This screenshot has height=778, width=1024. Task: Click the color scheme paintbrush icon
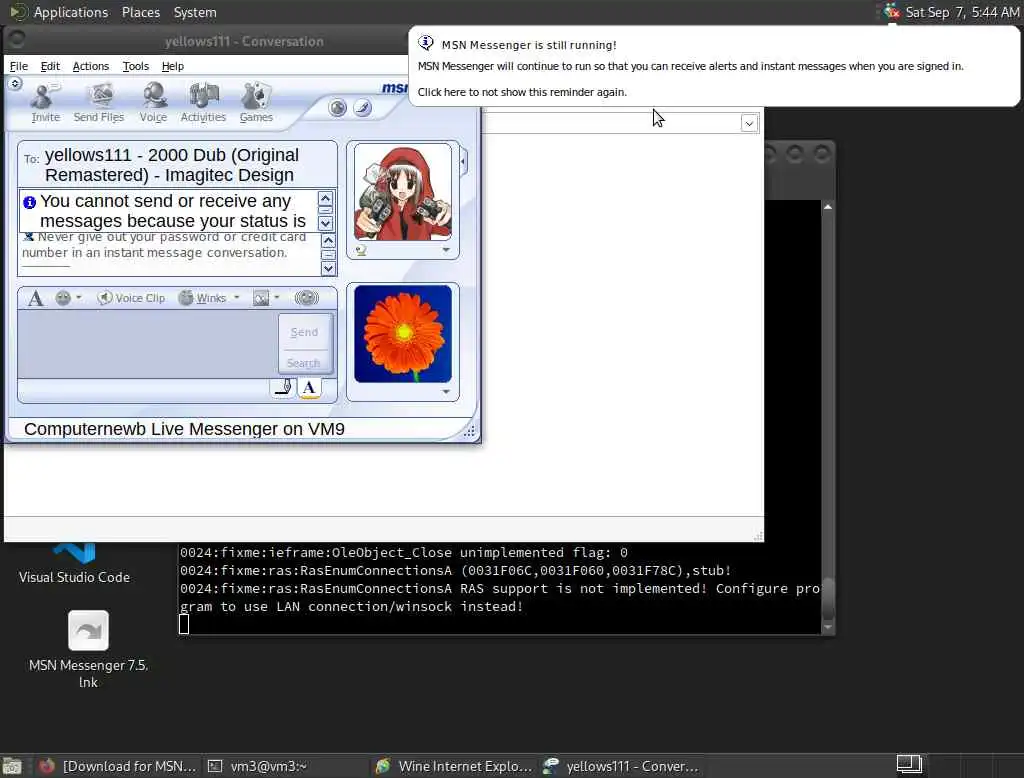pos(362,108)
